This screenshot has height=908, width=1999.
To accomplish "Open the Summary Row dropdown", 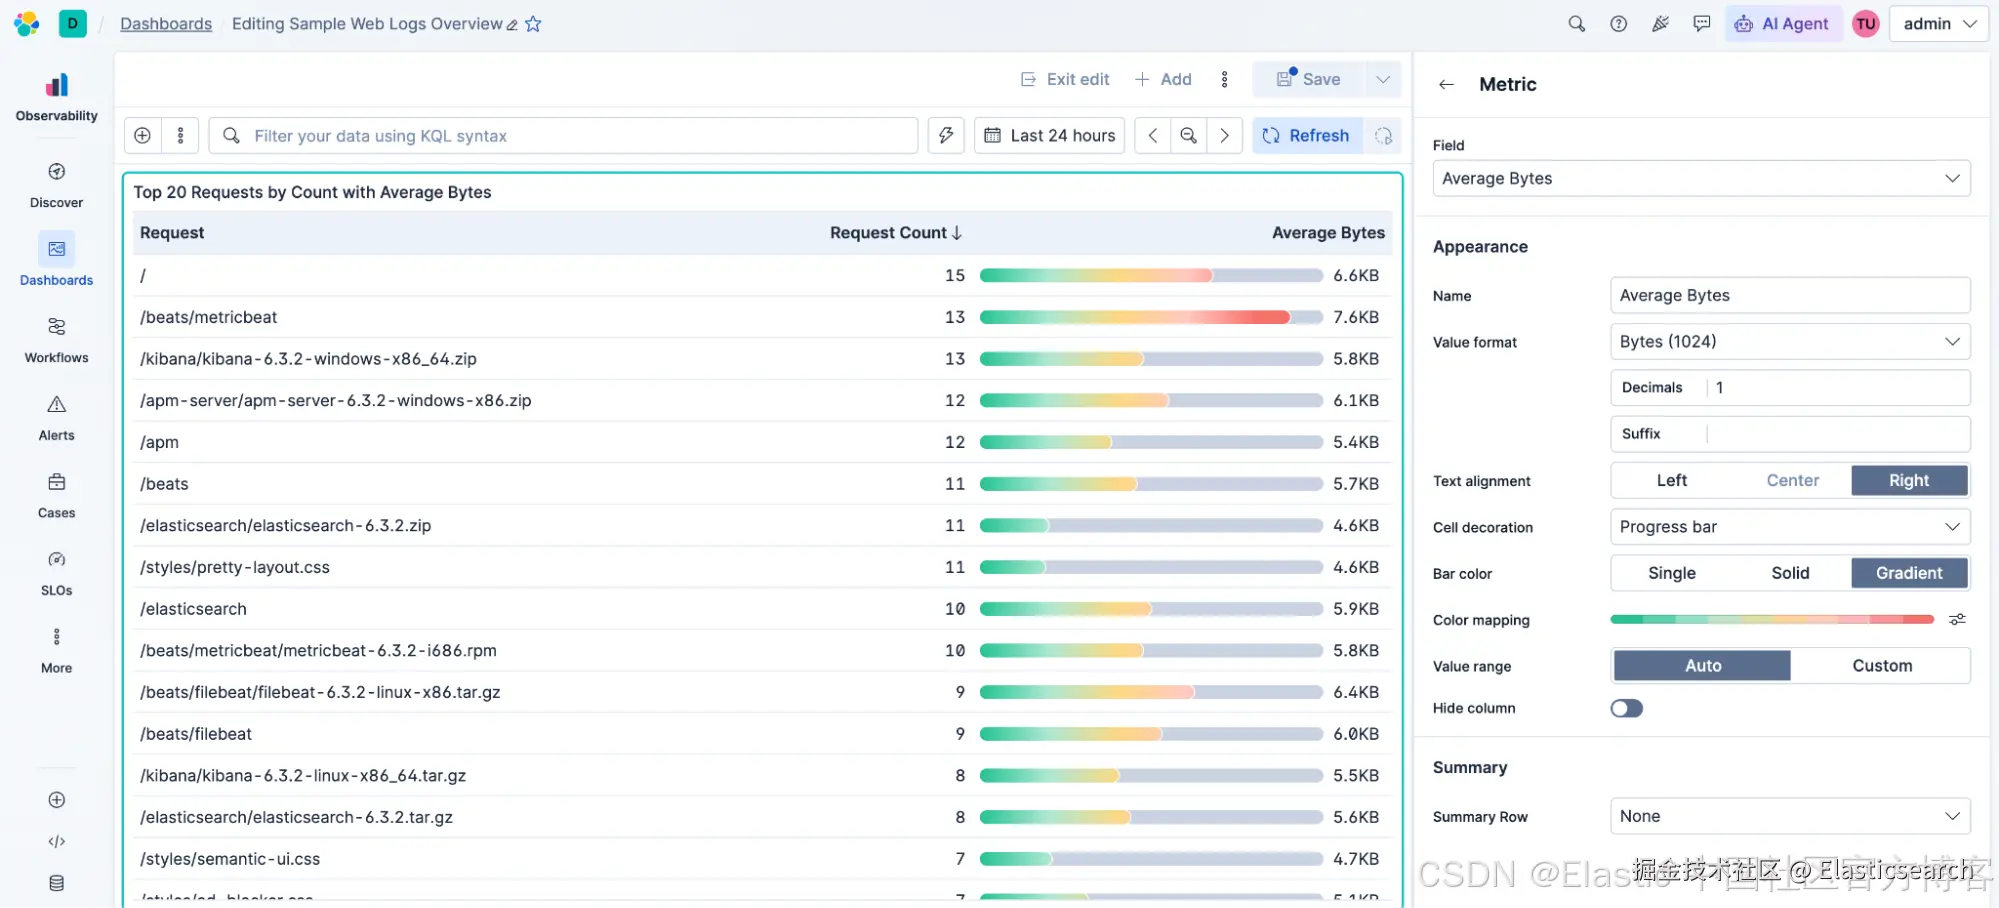I will pyautogui.click(x=1789, y=816).
